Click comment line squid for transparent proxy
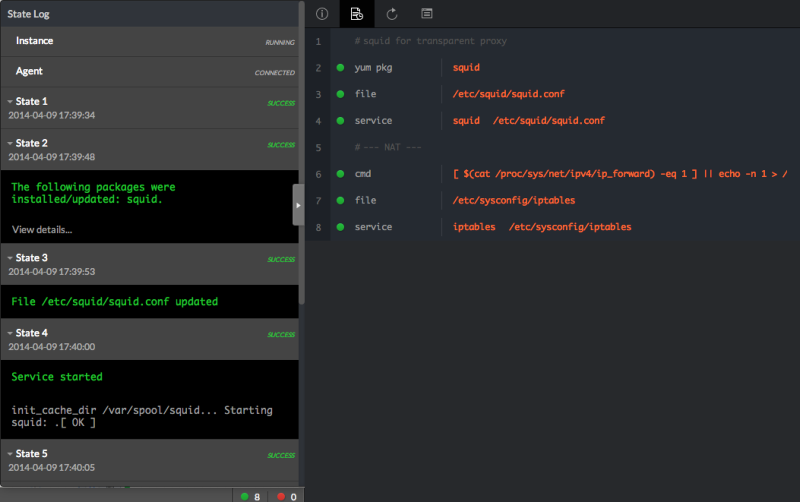 431,41
